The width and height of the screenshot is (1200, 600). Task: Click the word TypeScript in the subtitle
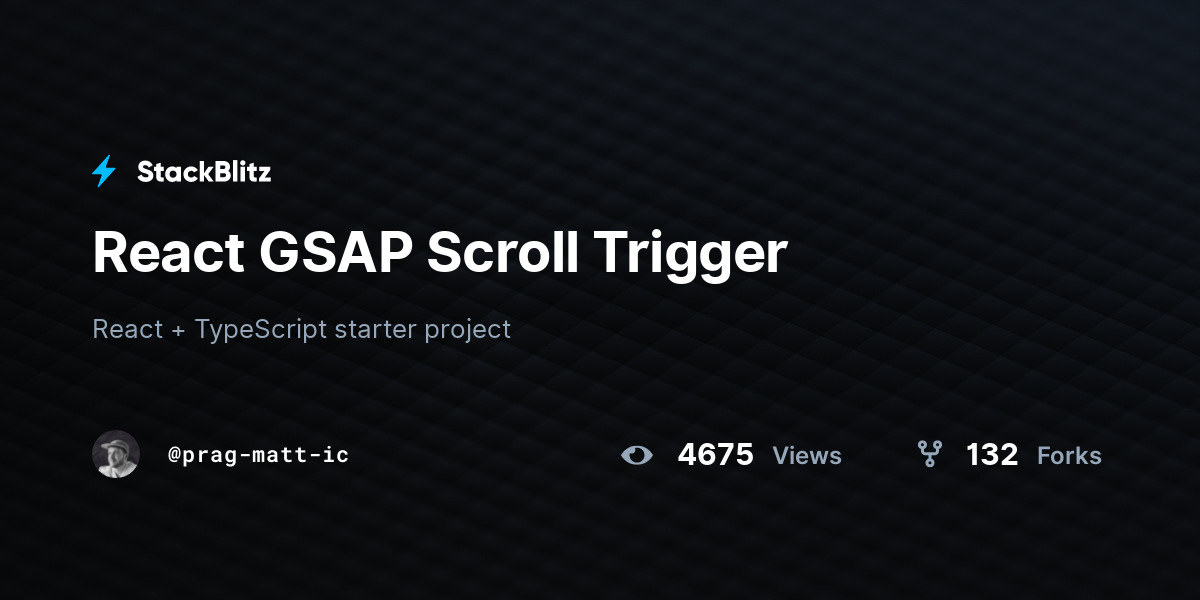click(261, 329)
